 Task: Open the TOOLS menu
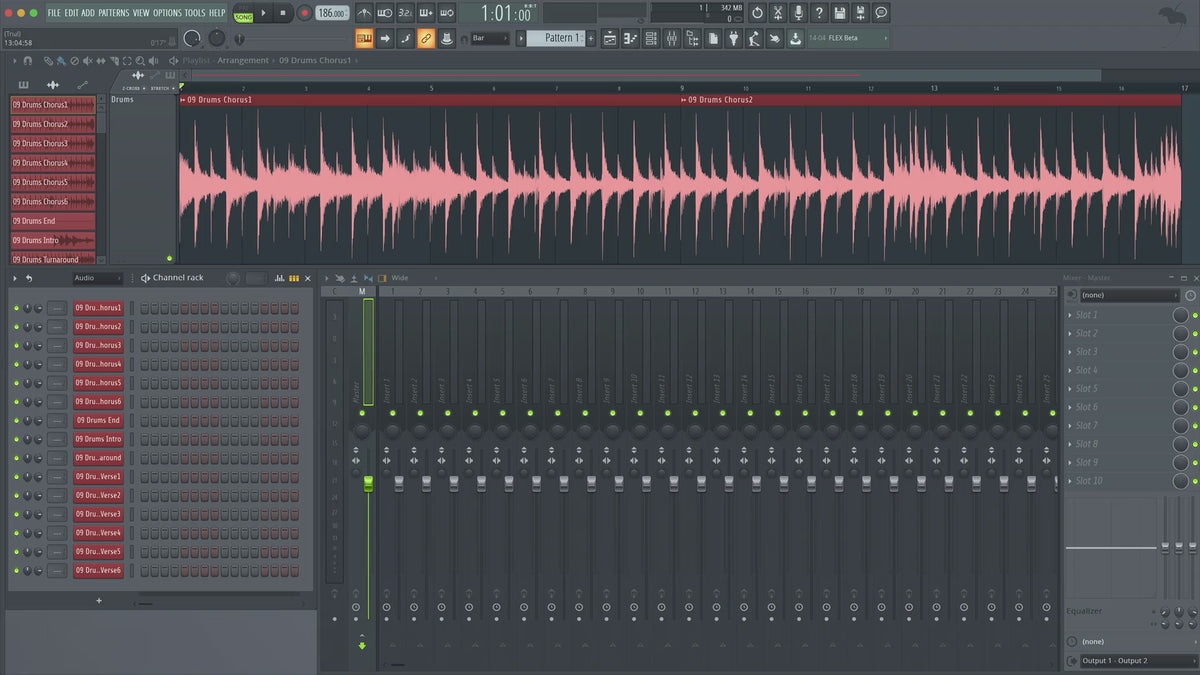click(194, 13)
